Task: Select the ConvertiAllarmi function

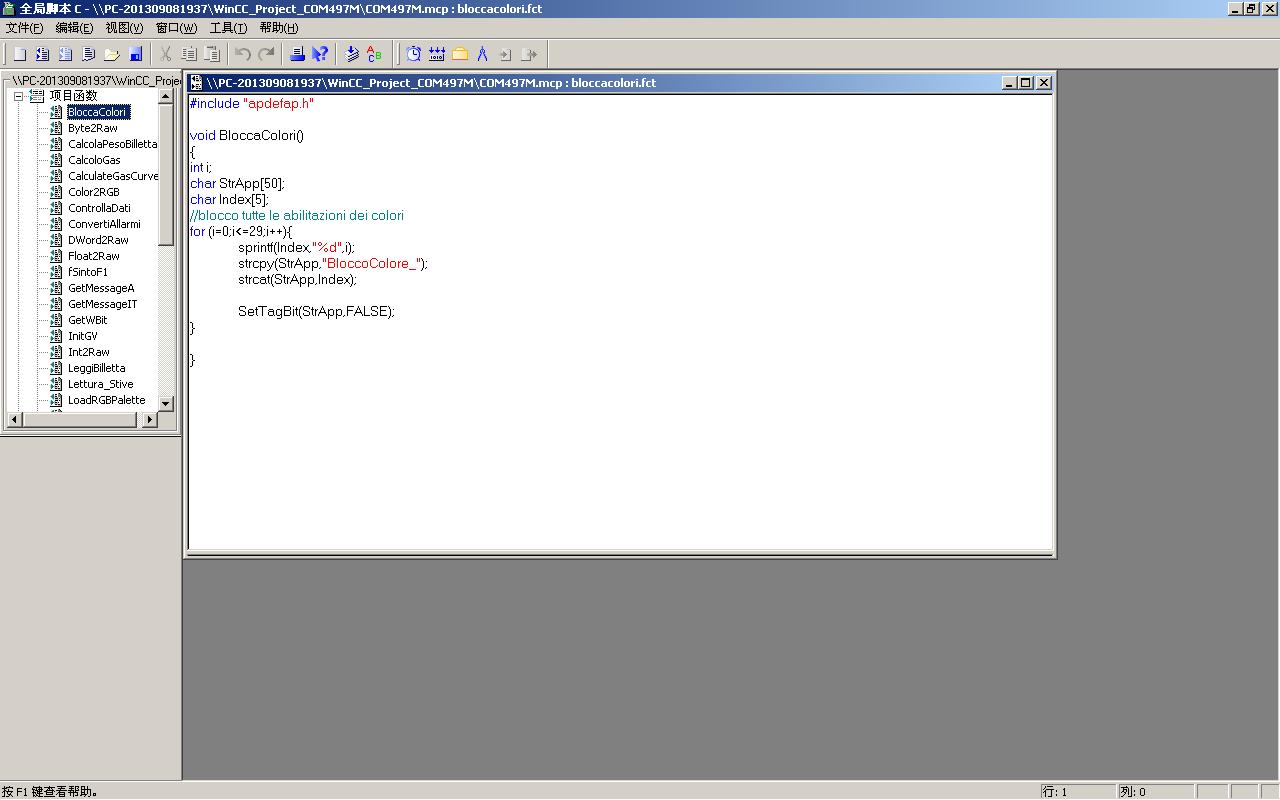Action: click(x=104, y=224)
